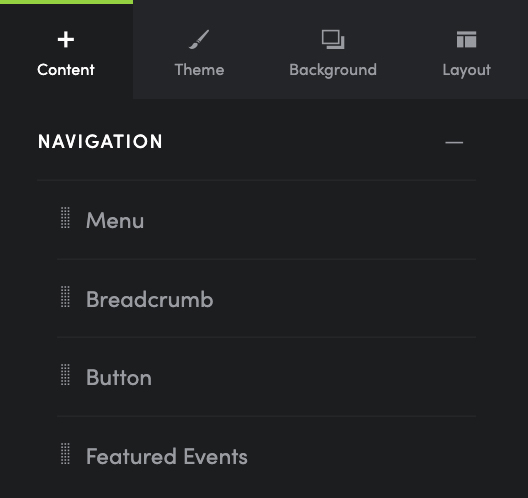The width and height of the screenshot is (528, 498).
Task: Click the paintbrush Theme icon
Action: [x=199, y=39]
